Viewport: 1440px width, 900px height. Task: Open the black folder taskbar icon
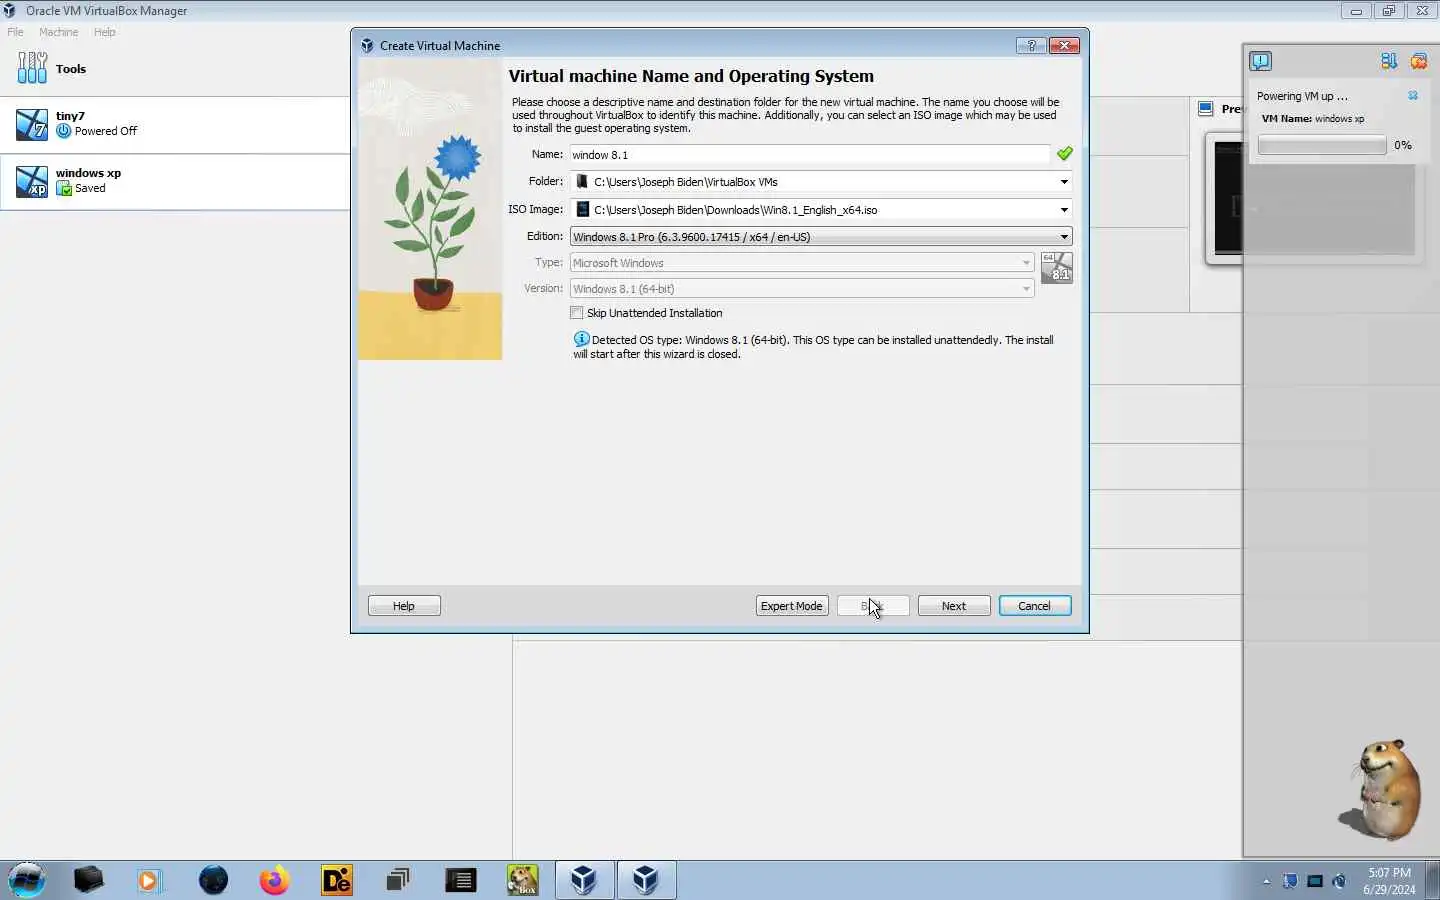pyautogui.click(x=89, y=880)
